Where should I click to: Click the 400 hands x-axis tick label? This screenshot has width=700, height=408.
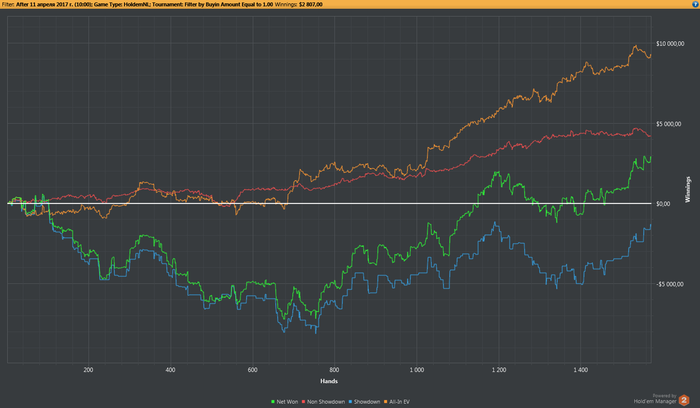point(171,370)
